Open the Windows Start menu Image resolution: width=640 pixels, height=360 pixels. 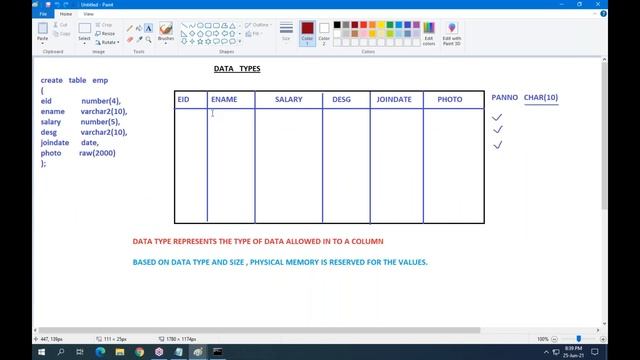[41, 352]
